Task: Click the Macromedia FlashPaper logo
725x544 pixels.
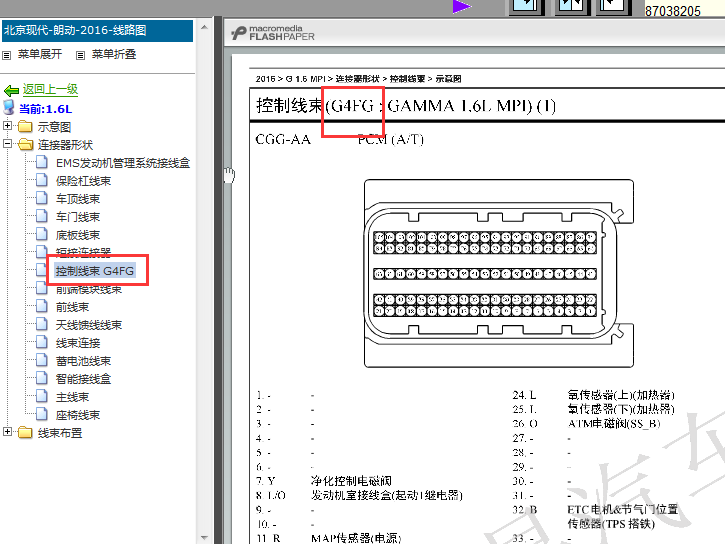Action: (273, 33)
